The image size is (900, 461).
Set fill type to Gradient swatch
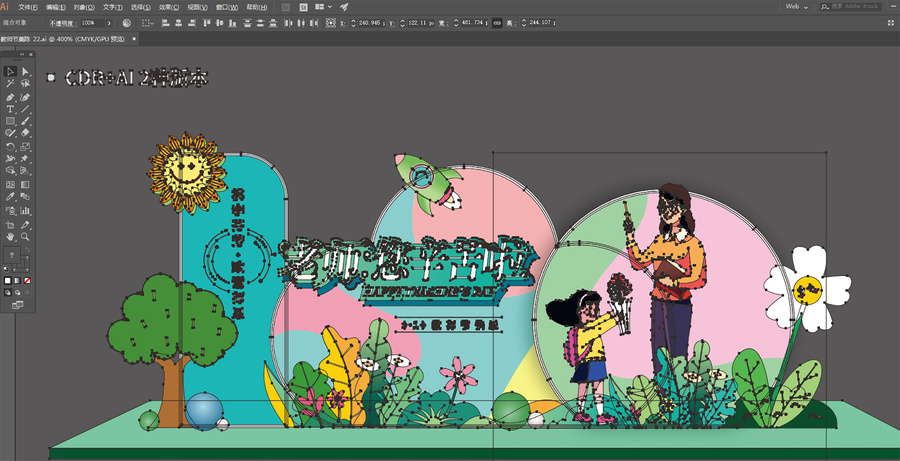17,281
